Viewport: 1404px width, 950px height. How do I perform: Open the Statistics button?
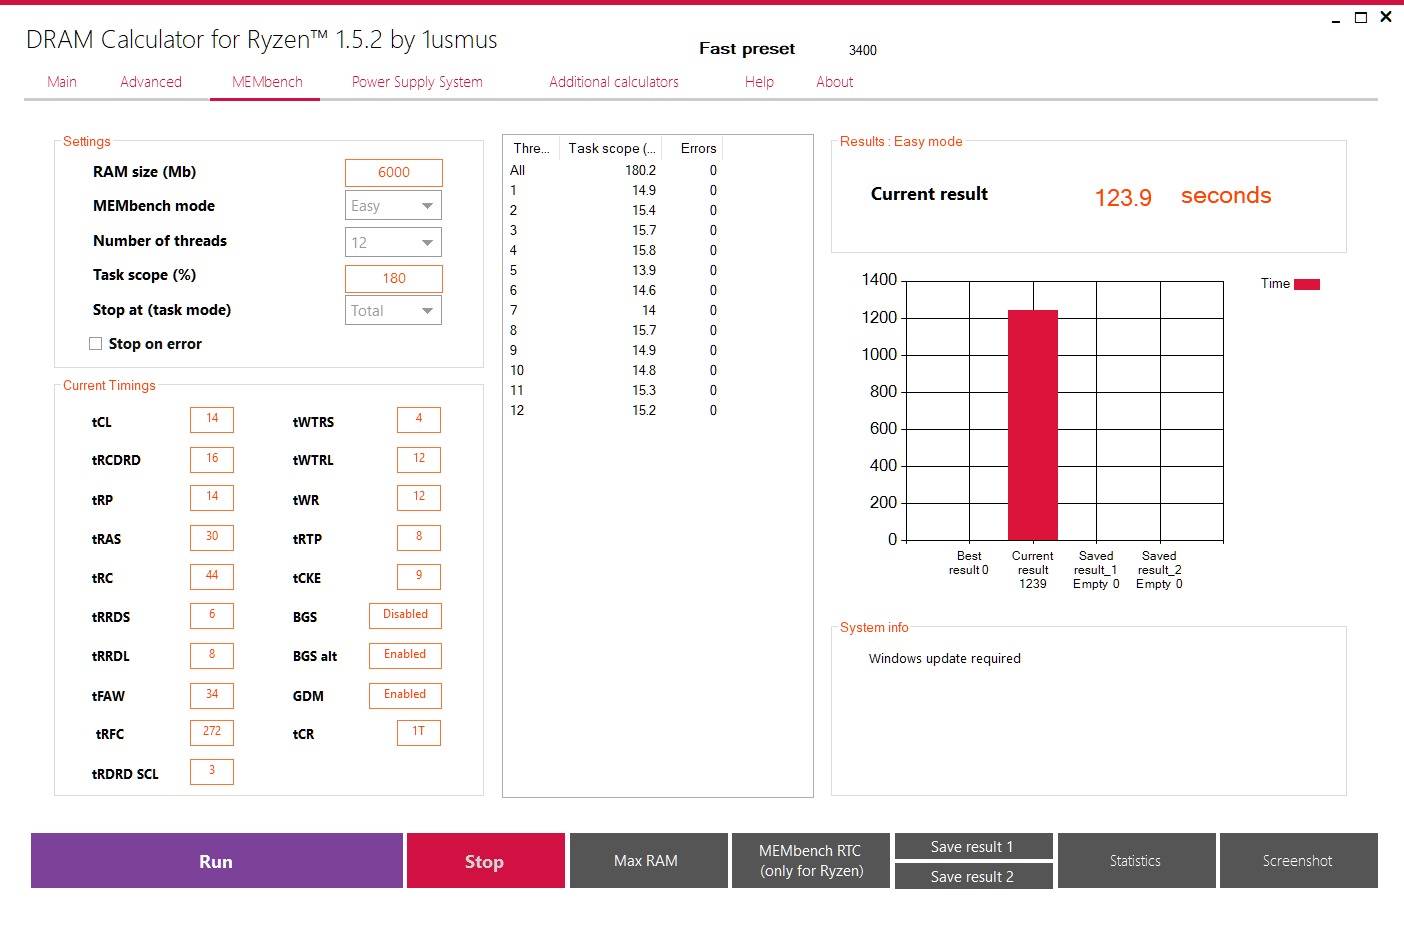(x=1137, y=861)
